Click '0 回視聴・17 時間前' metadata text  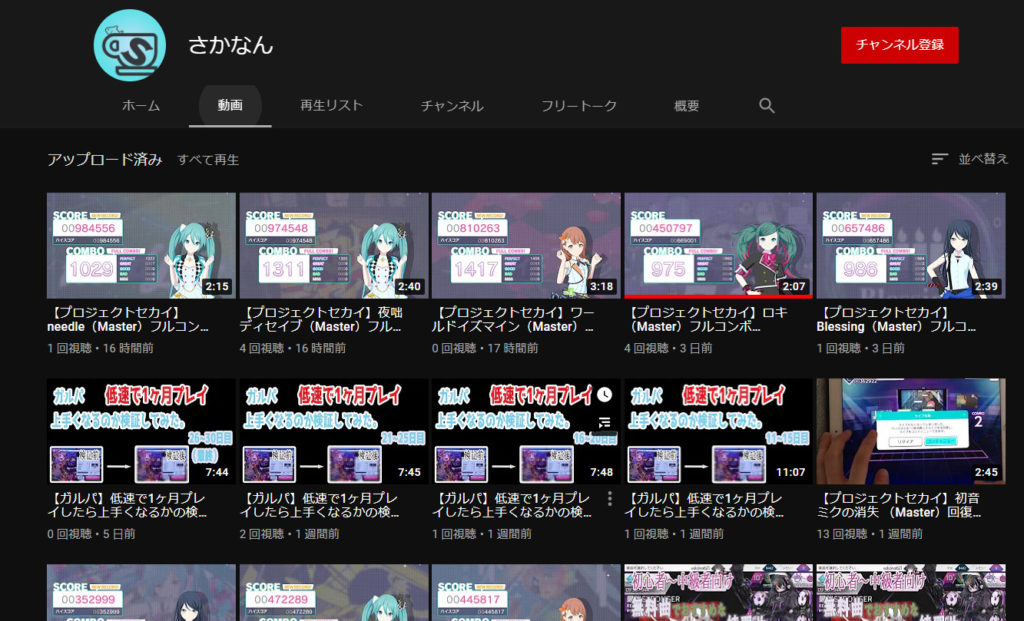(485, 349)
